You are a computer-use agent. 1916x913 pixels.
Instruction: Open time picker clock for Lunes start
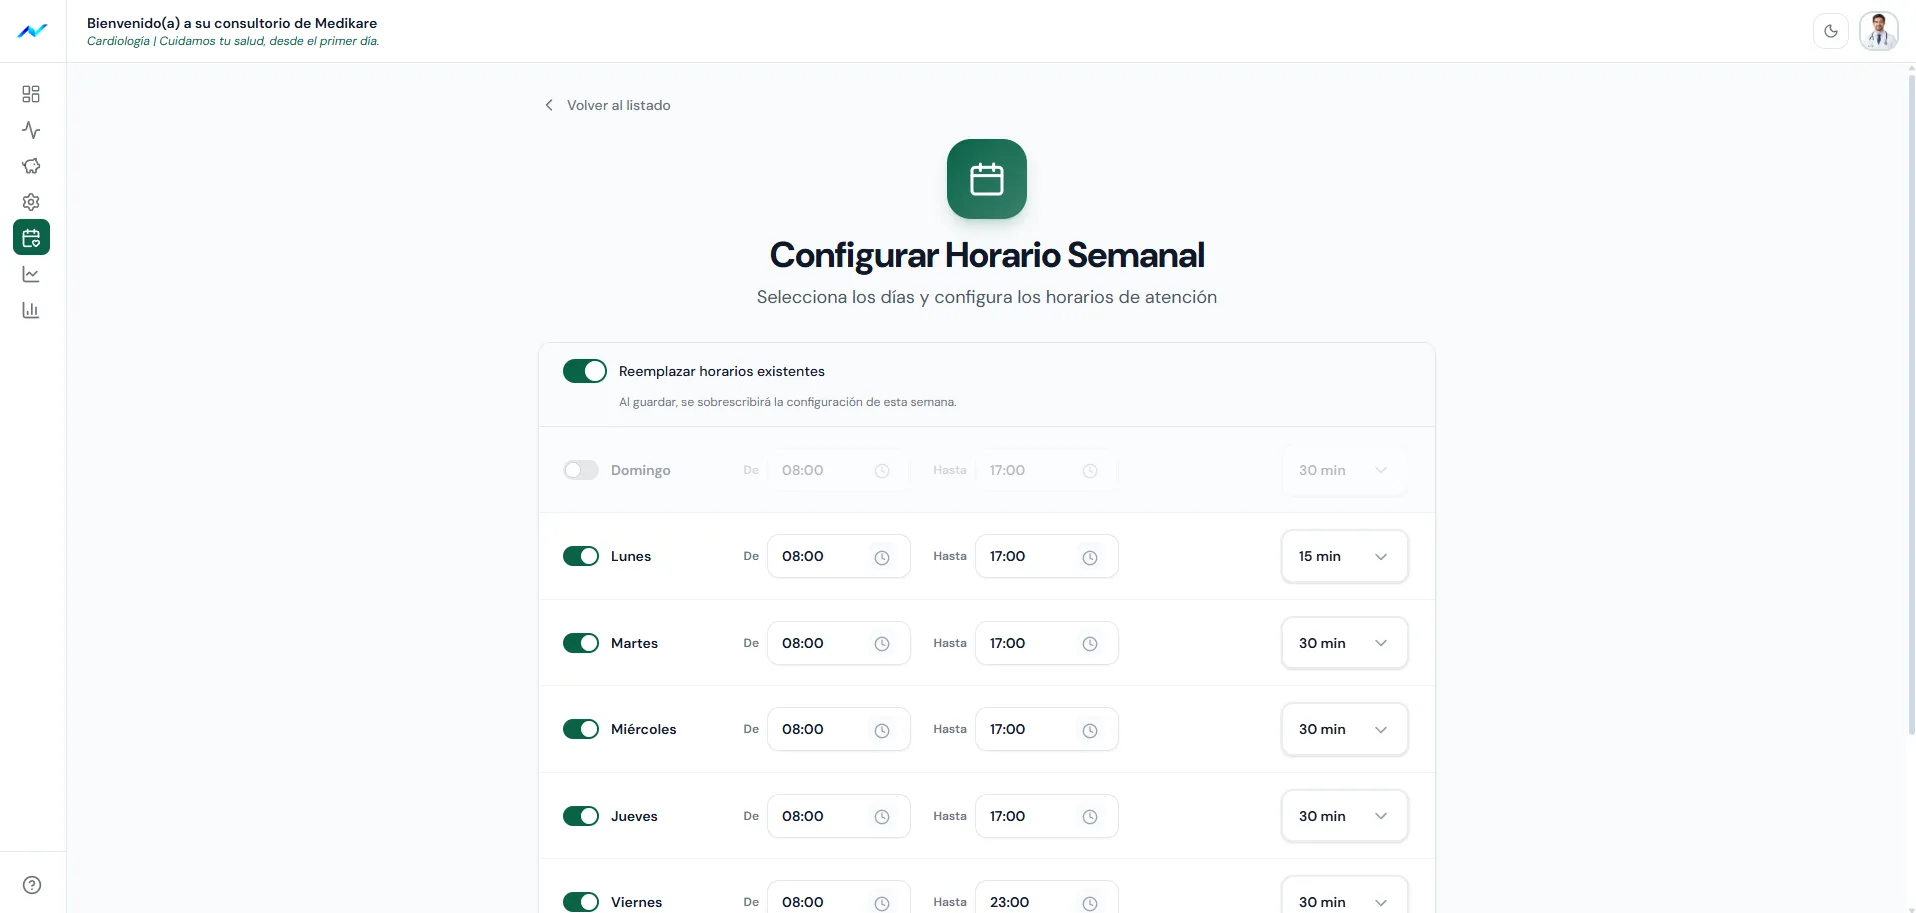(x=882, y=557)
